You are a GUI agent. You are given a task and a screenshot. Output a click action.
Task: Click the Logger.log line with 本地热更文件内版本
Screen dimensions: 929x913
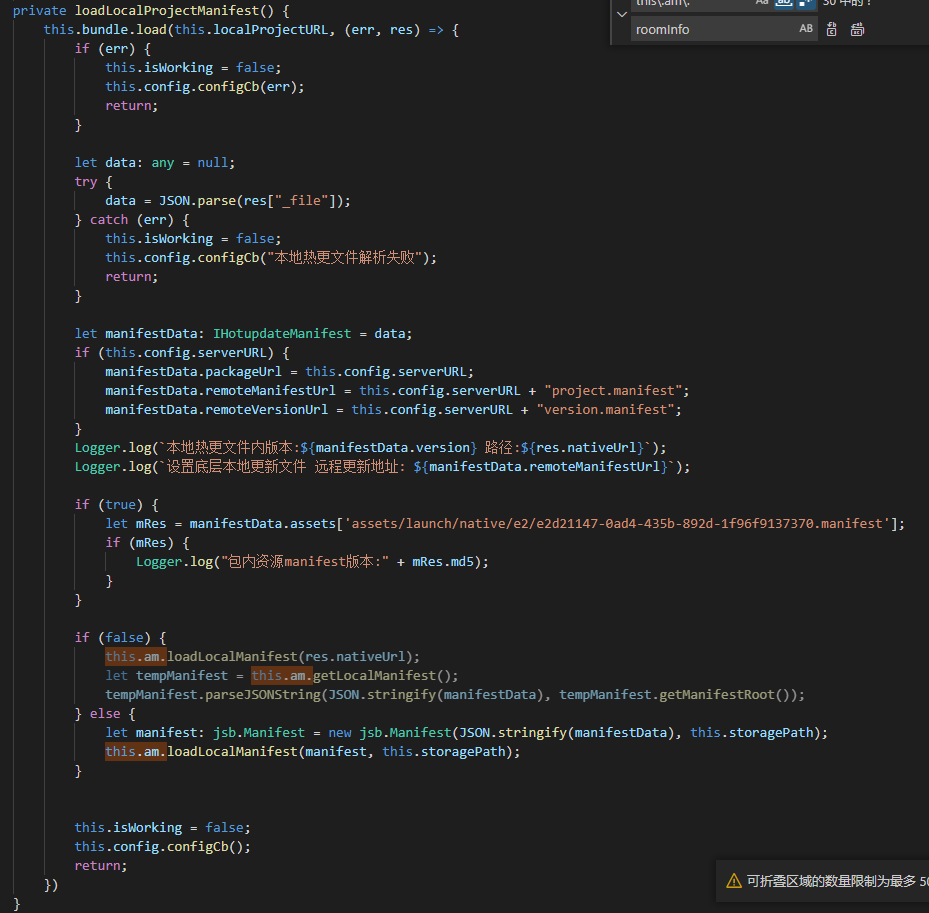(x=370, y=447)
